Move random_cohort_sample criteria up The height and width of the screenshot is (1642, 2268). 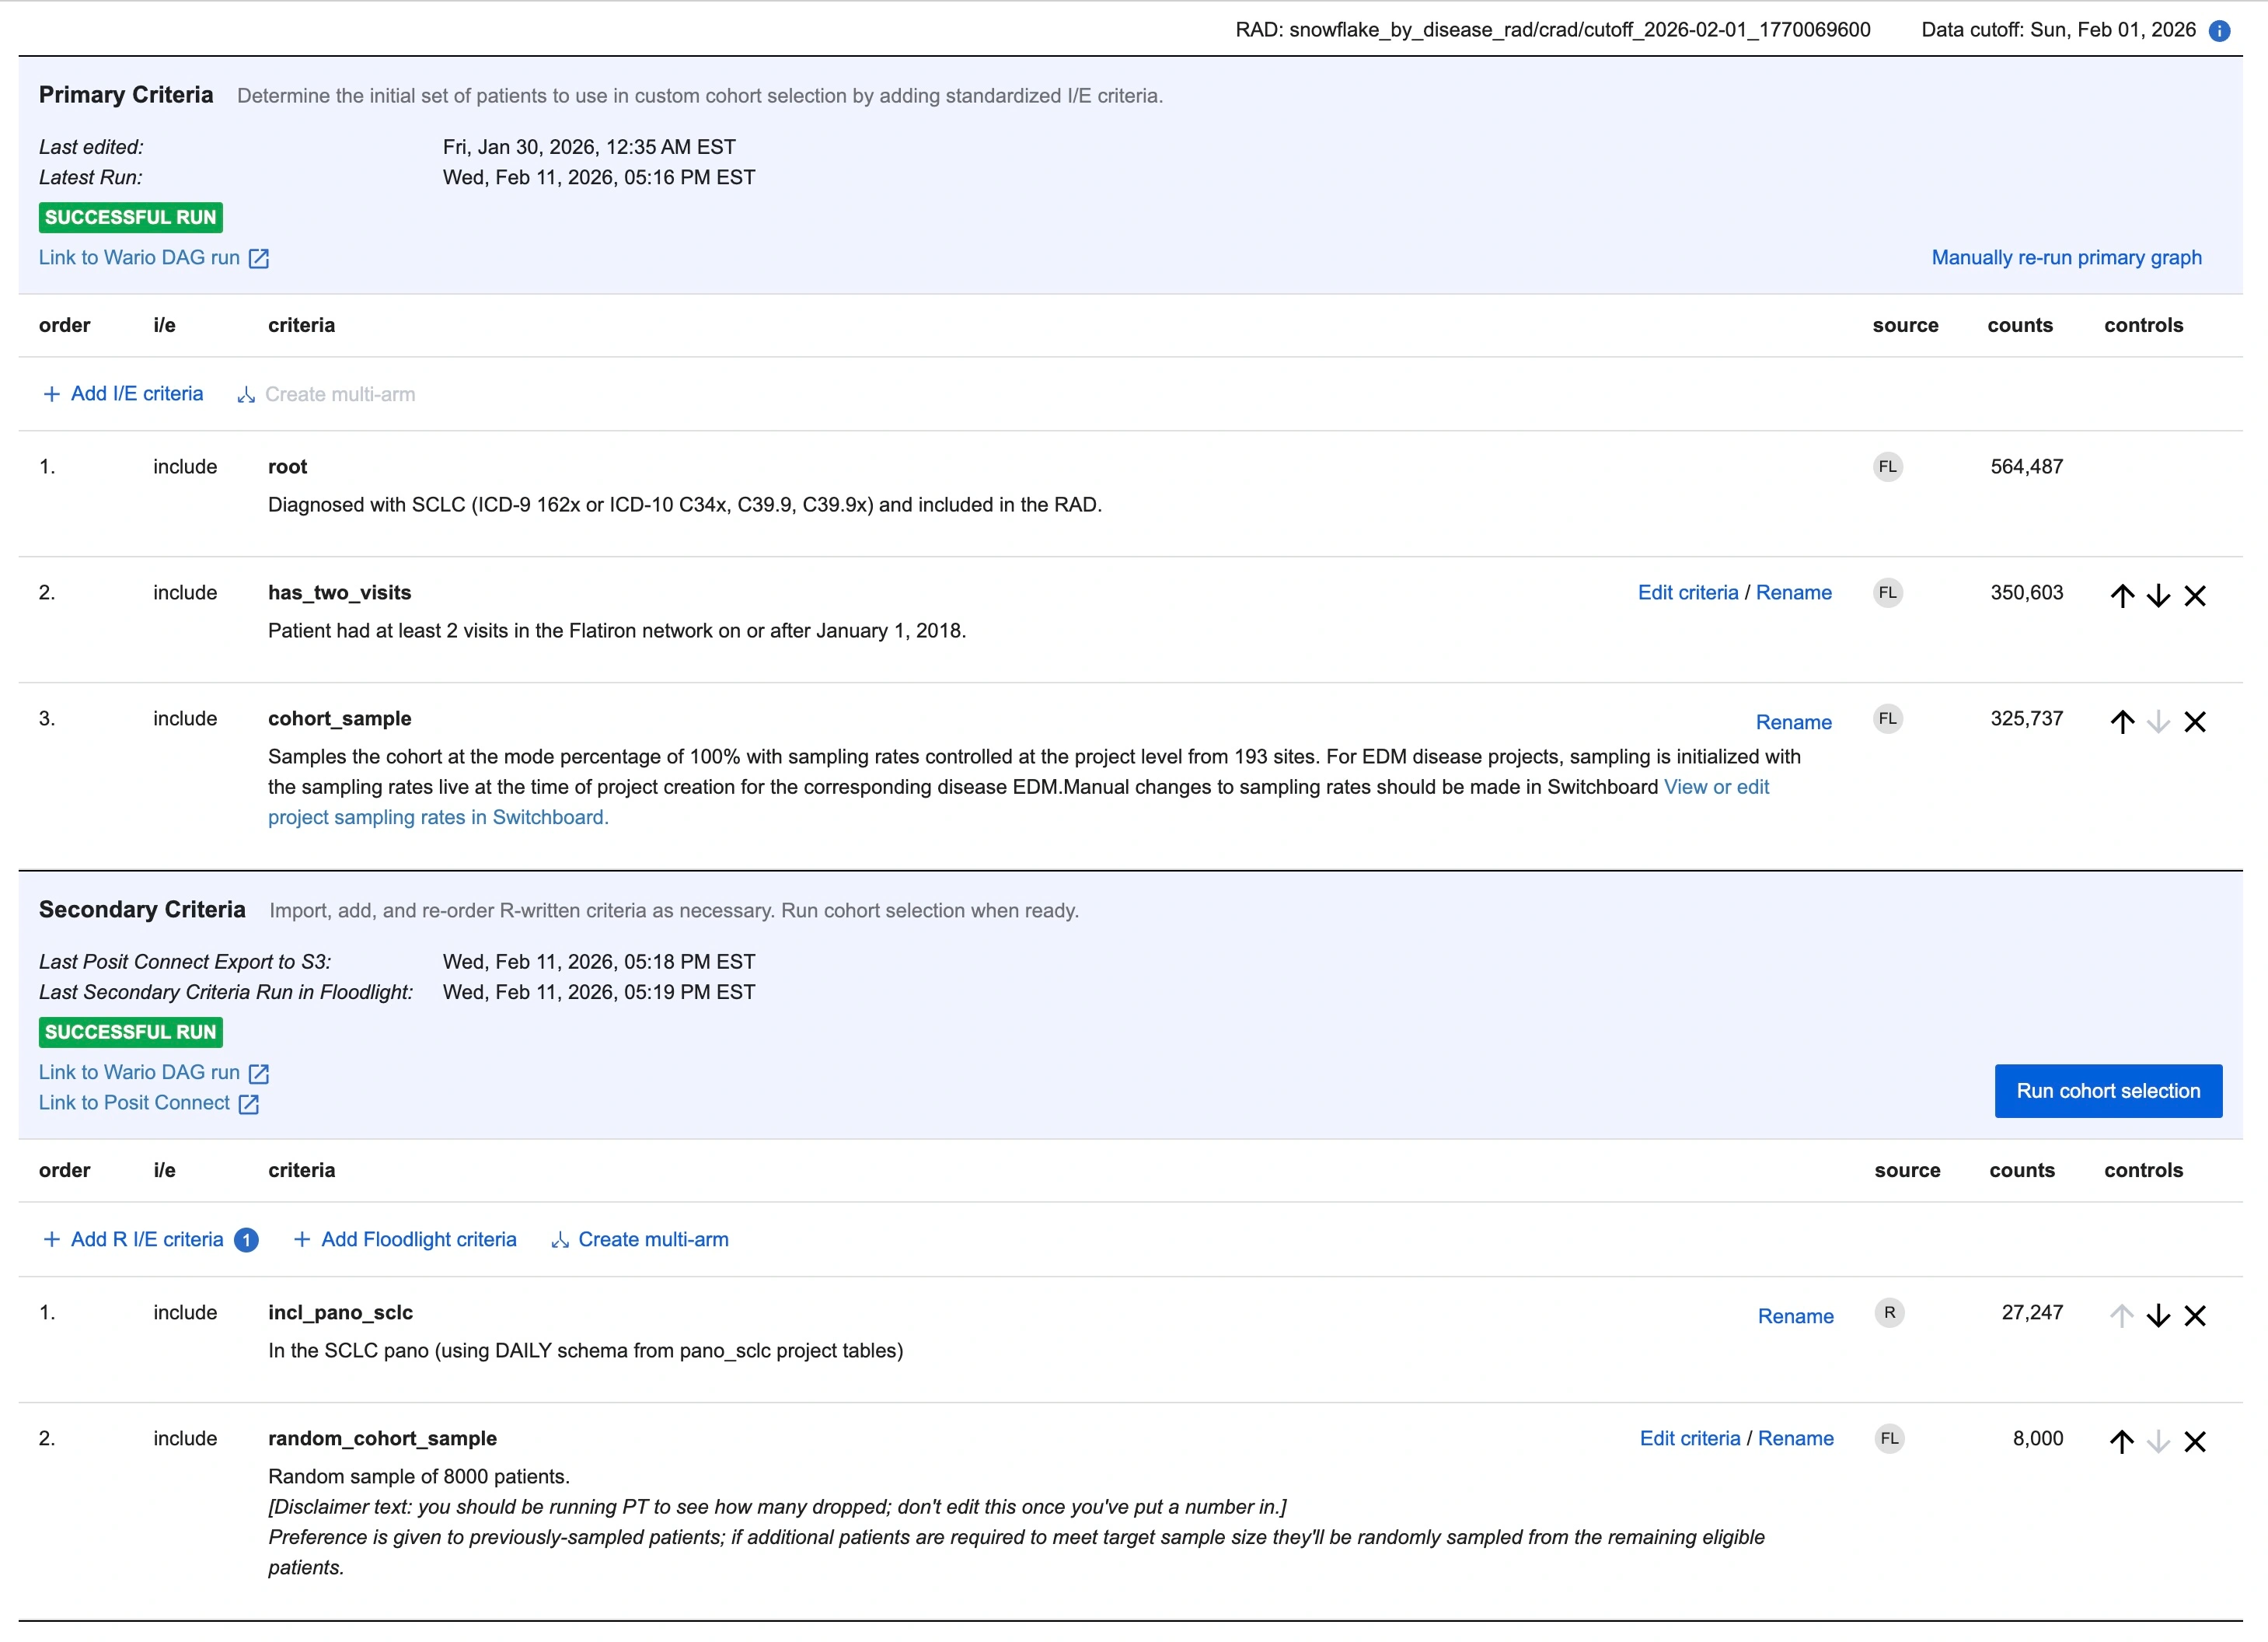click(x=2122, y=1442)
